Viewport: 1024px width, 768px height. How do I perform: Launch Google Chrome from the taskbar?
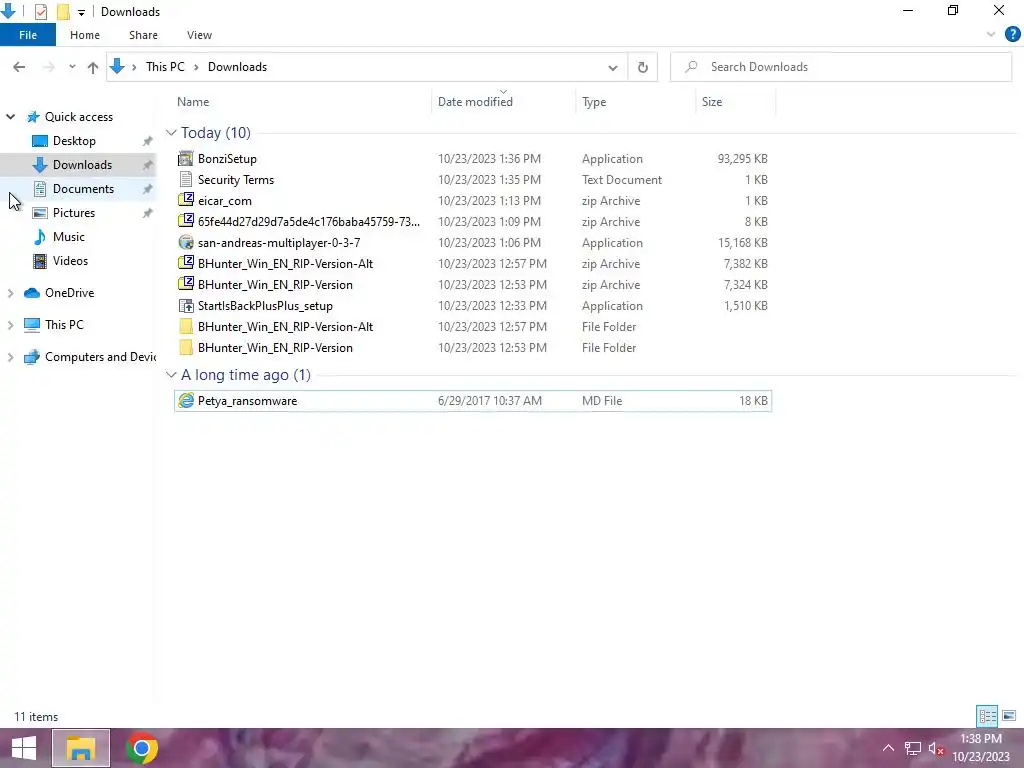(x=142, y=748)
